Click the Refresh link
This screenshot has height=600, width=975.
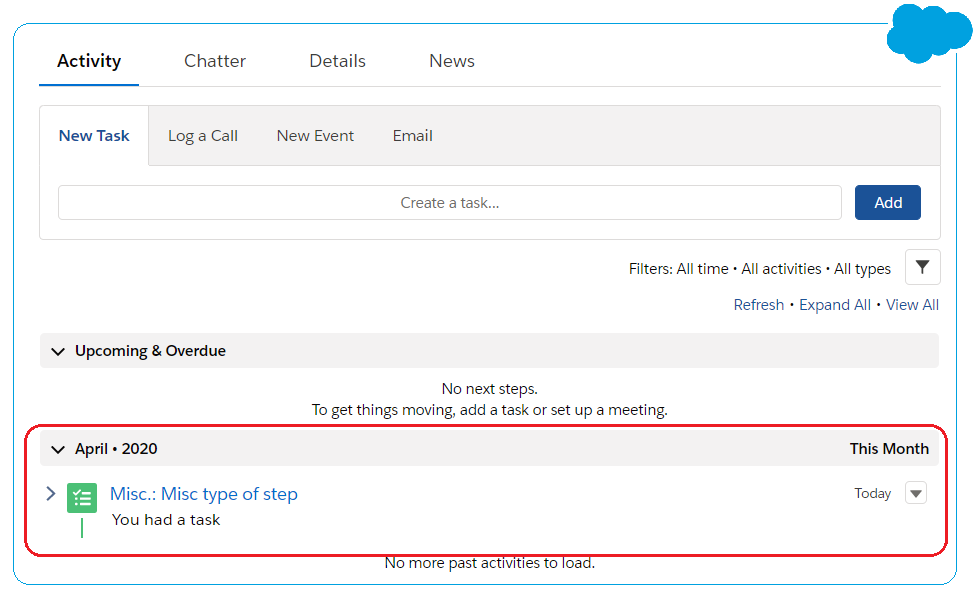(x=759, y=305)
